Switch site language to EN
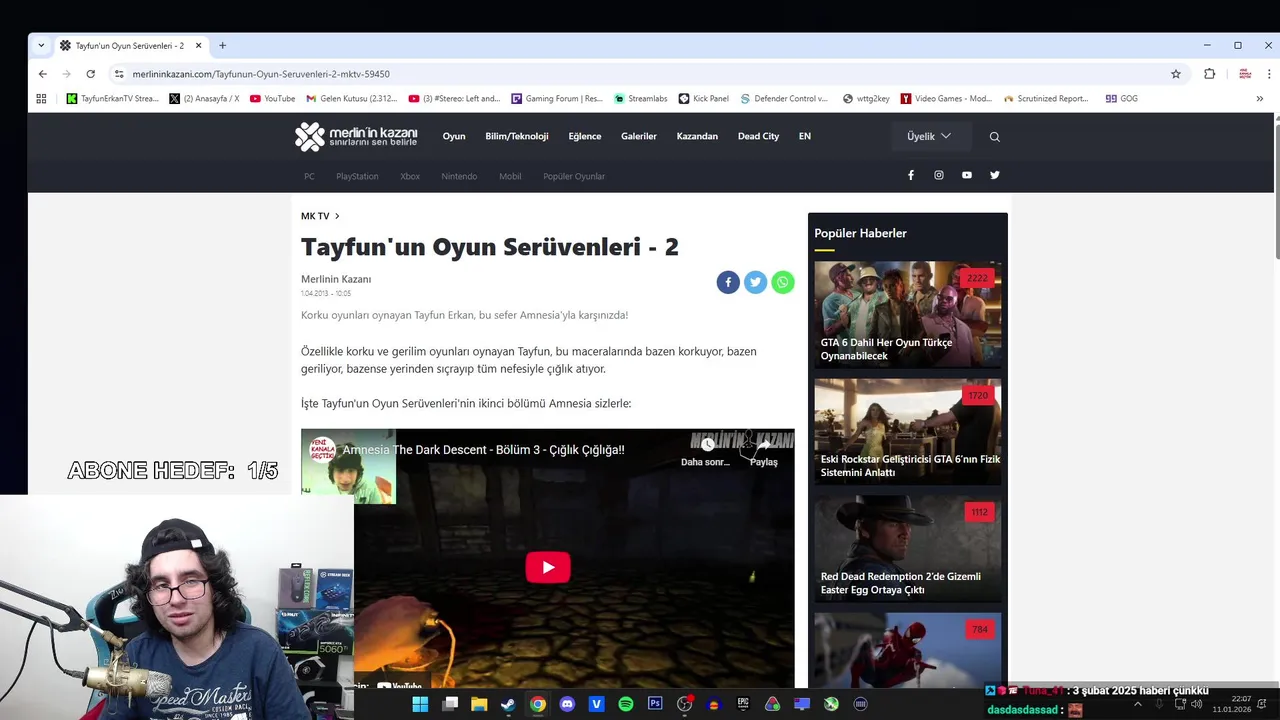Image resolution: width=1280 pixels, height=720 pixels. pyautogui.click(x=805, y=137)
